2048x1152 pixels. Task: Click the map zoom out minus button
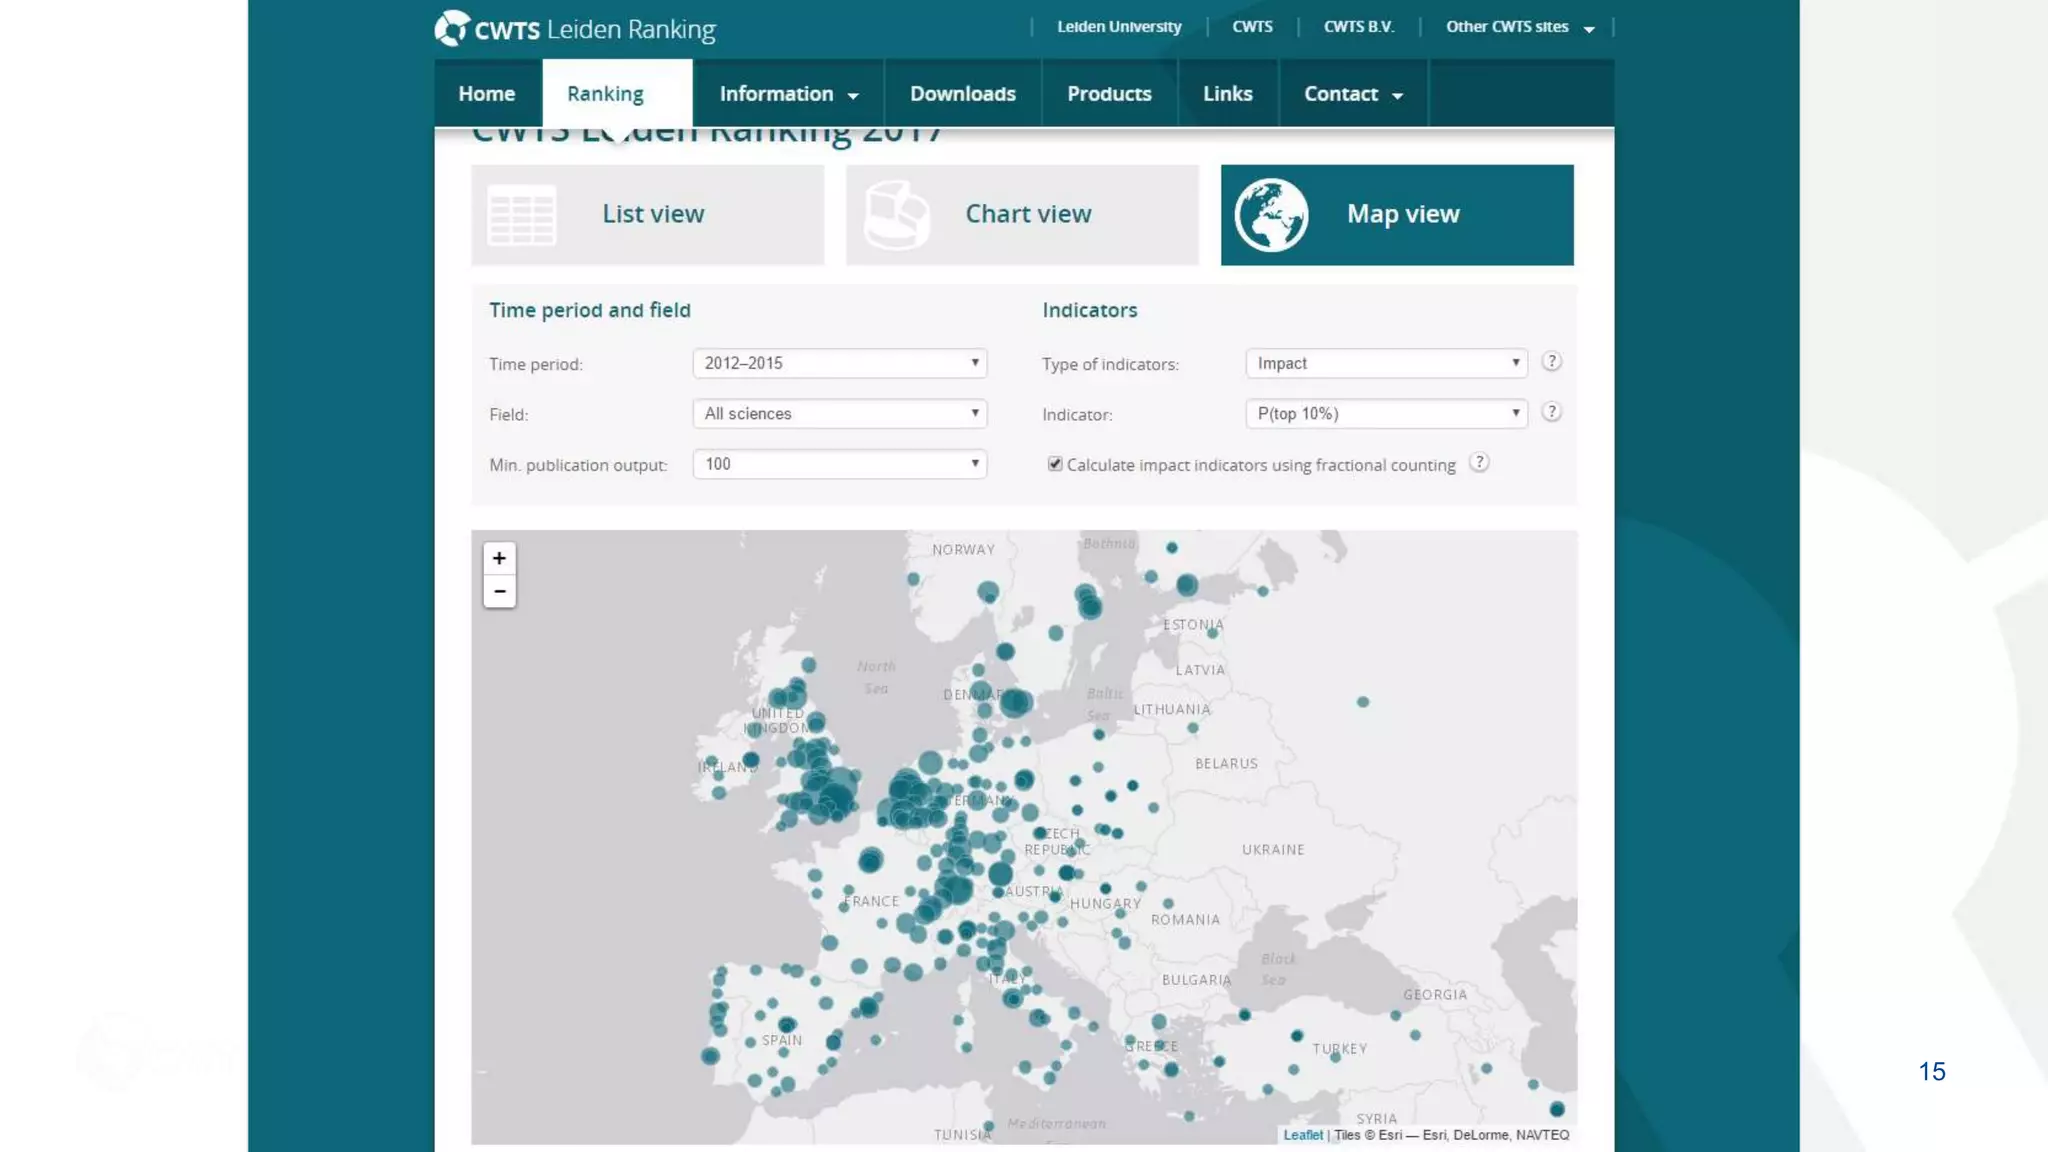[499, 592]
